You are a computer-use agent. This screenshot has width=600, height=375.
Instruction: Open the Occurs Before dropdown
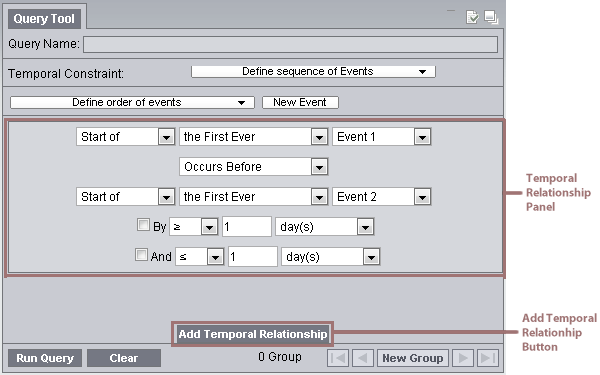(253, 167)
